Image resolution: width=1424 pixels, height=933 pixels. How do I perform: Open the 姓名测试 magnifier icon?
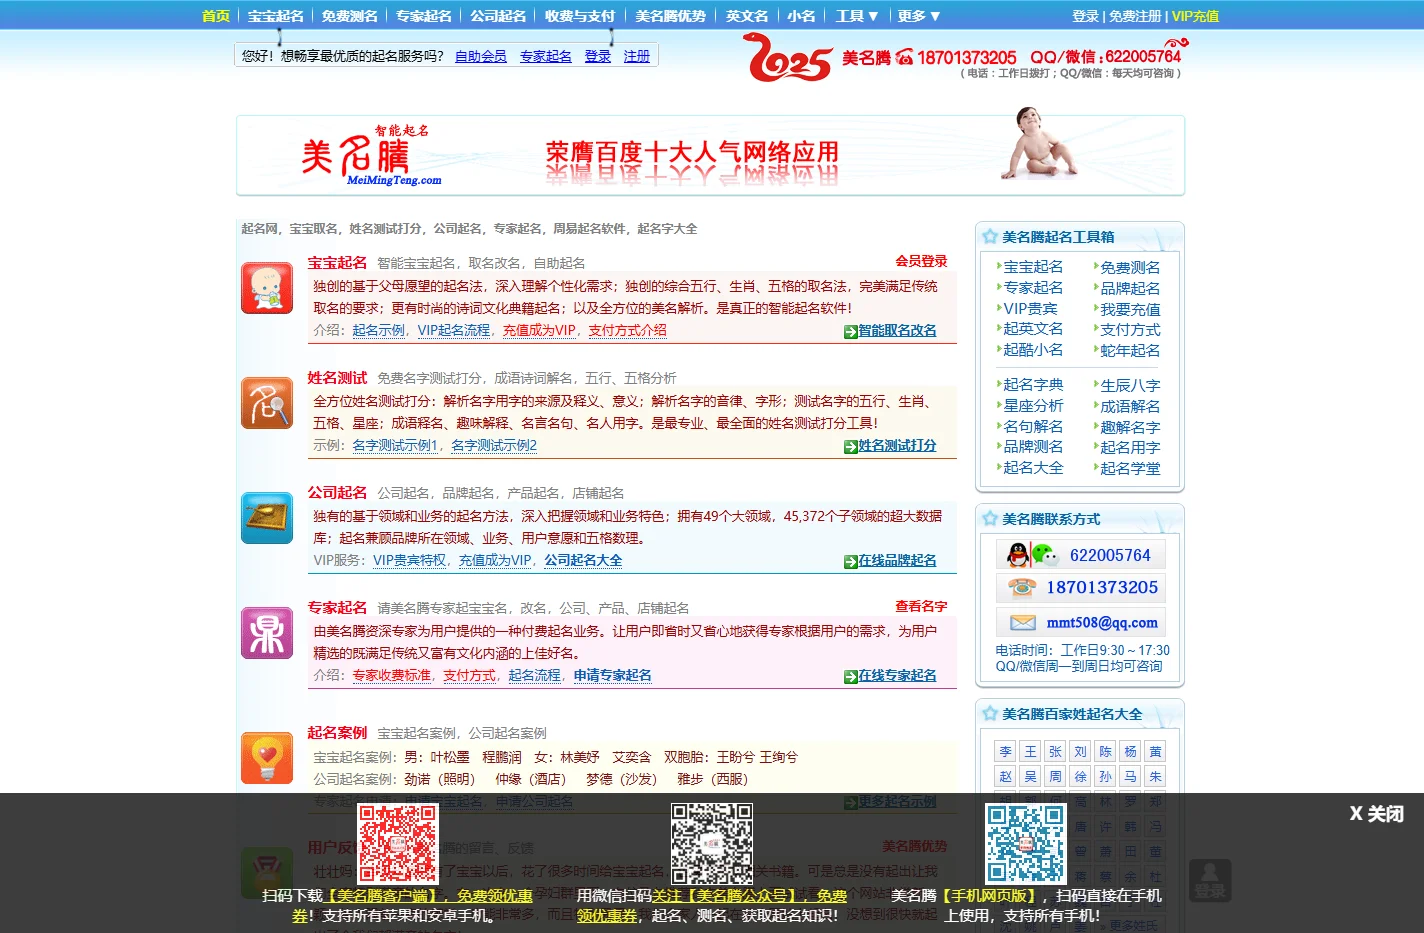267,403
